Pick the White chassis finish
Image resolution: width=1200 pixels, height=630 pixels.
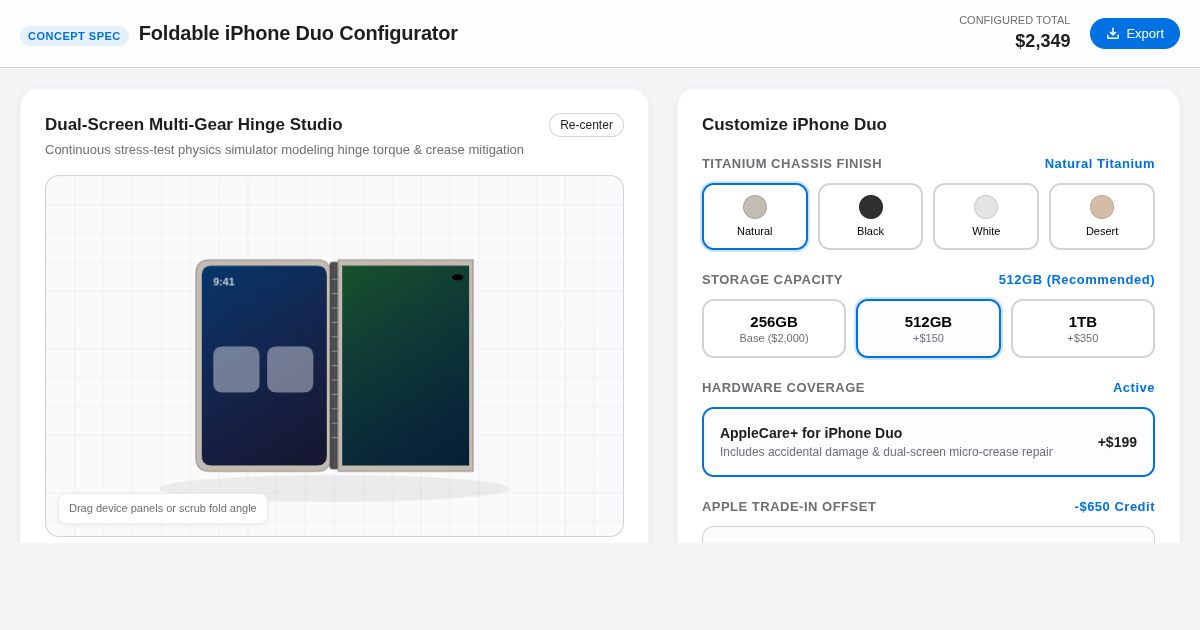coord(986,216)
